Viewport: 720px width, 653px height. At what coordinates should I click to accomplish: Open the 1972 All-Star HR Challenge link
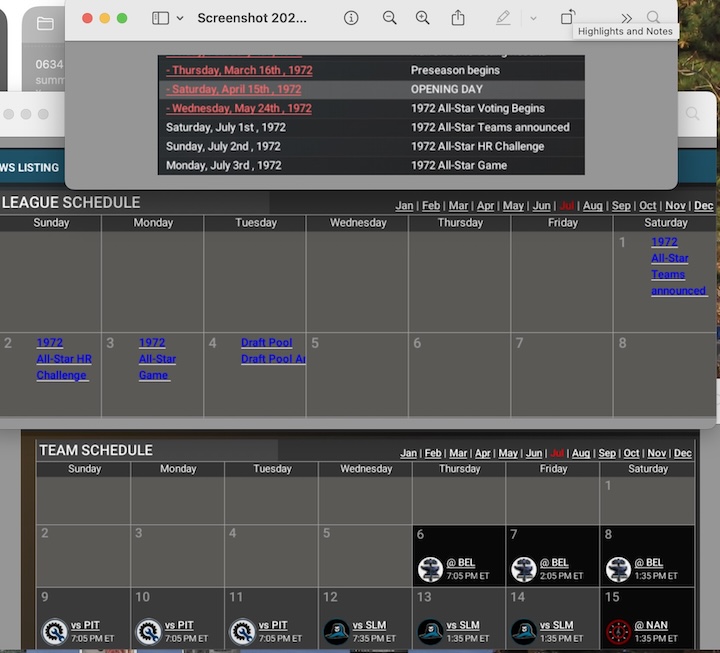click(63, 359)
